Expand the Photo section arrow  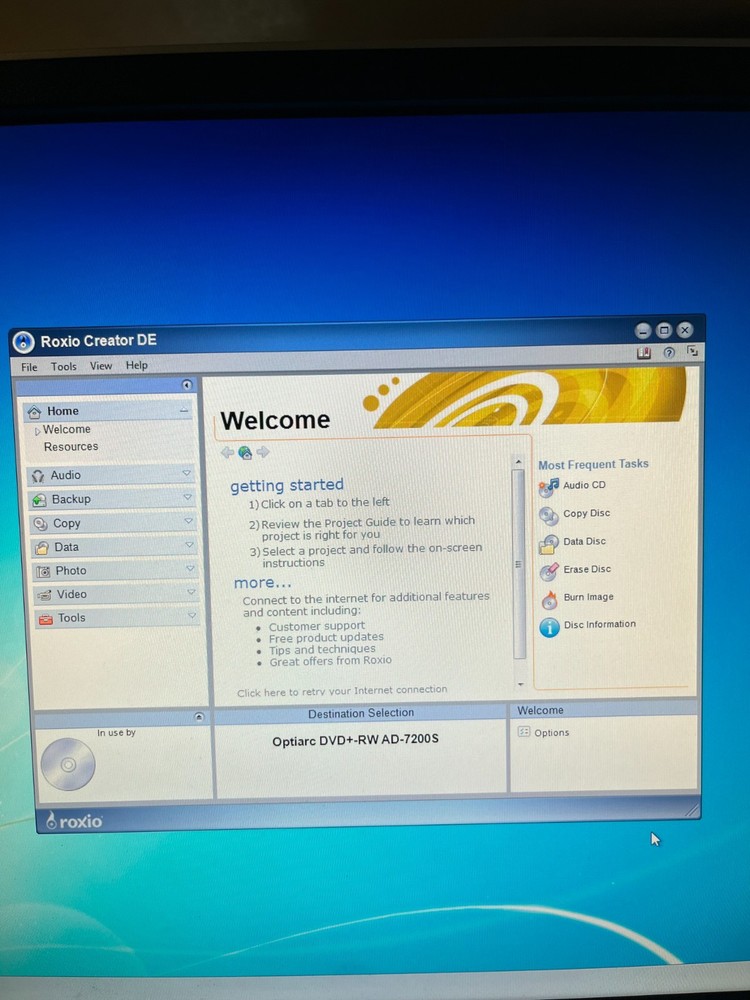click(190, 568)
